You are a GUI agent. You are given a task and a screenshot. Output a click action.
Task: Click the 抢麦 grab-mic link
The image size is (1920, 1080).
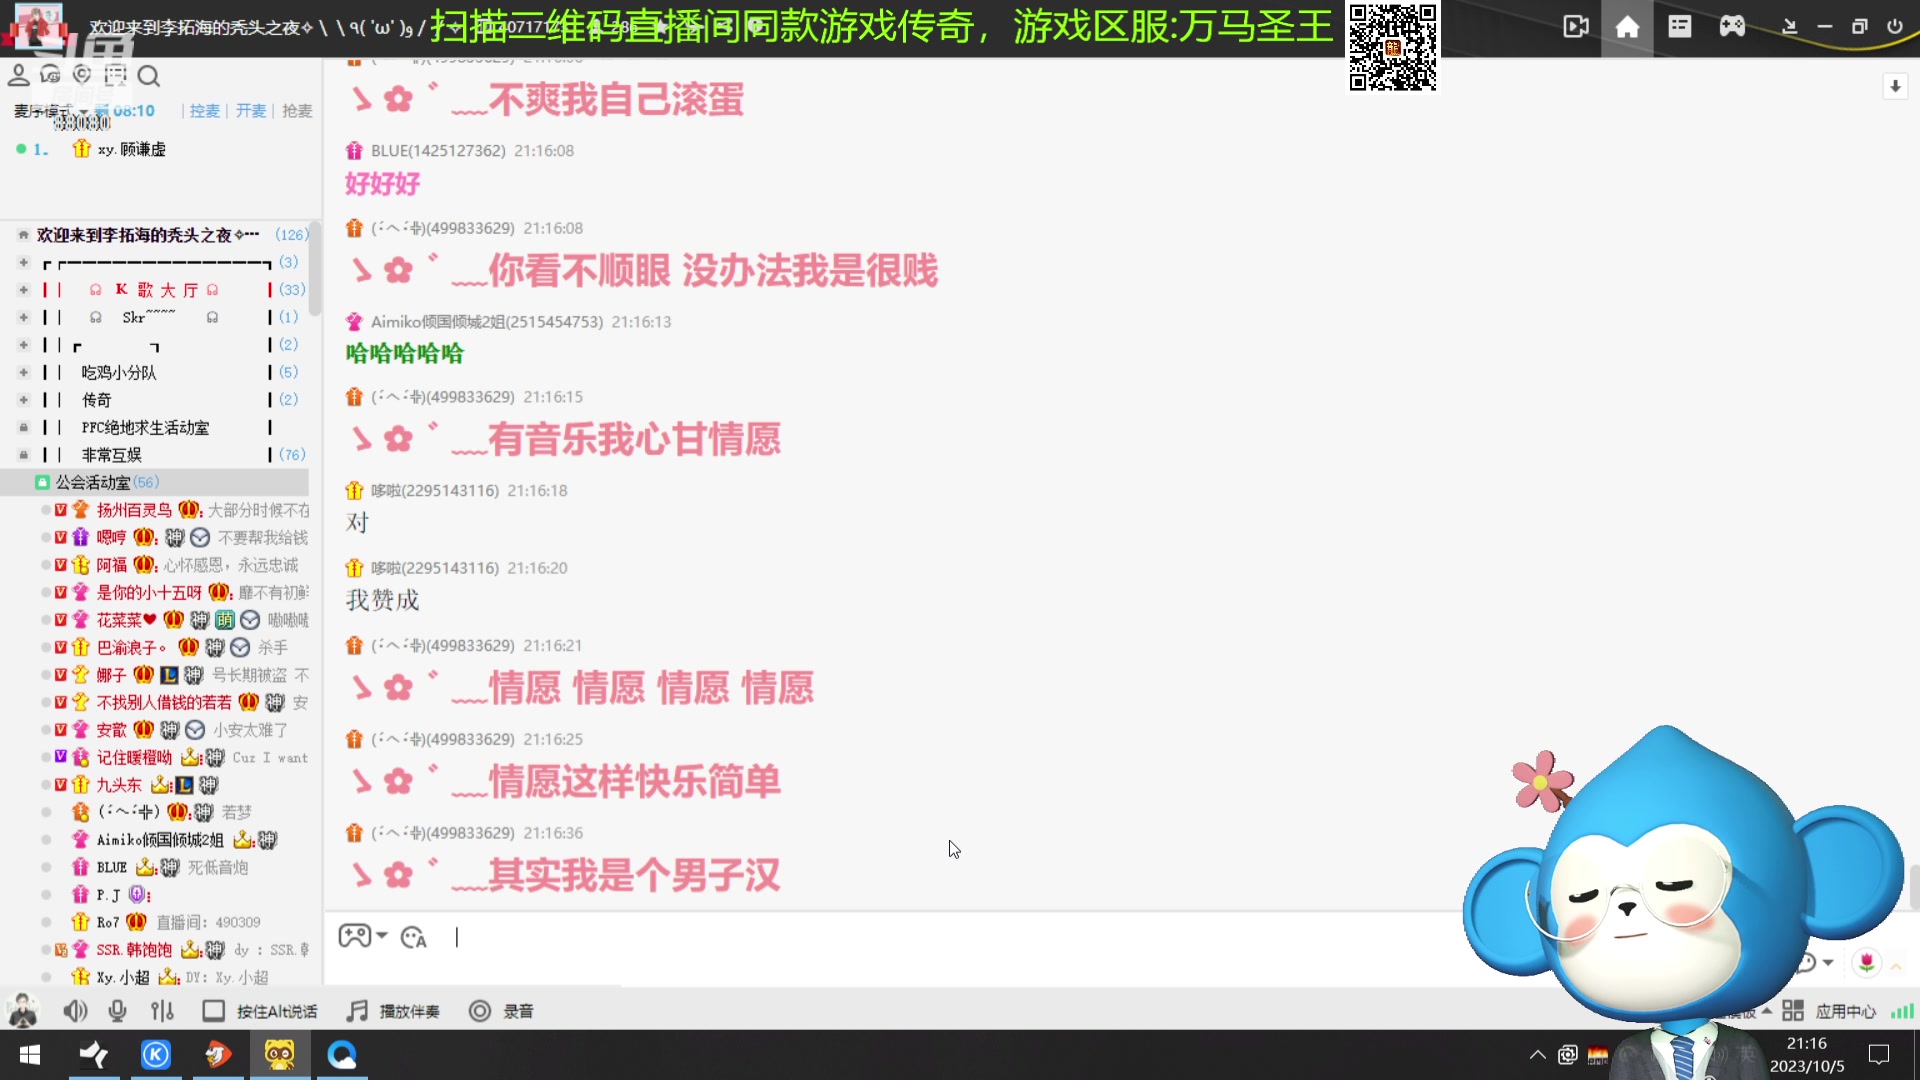(x=296, y=111)
